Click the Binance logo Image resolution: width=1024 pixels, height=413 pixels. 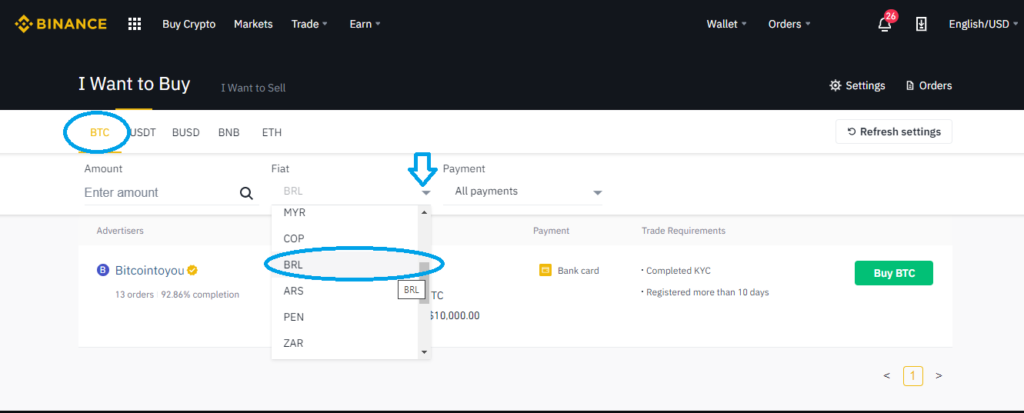coord(61,24)
